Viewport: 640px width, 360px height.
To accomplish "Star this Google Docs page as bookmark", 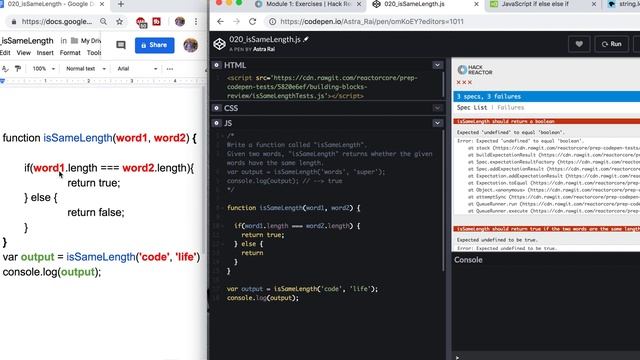I will (x=119, y=22).
